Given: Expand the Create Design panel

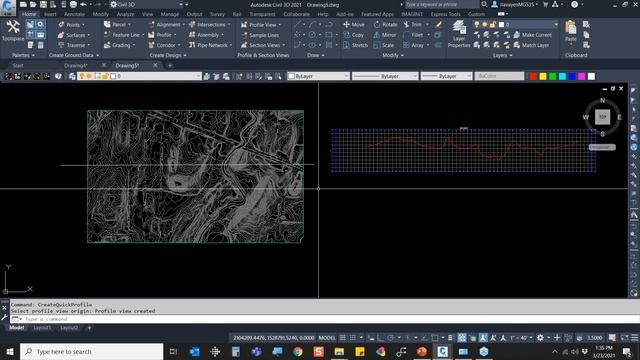Looking at the screenshot, I should coord(168,55).
